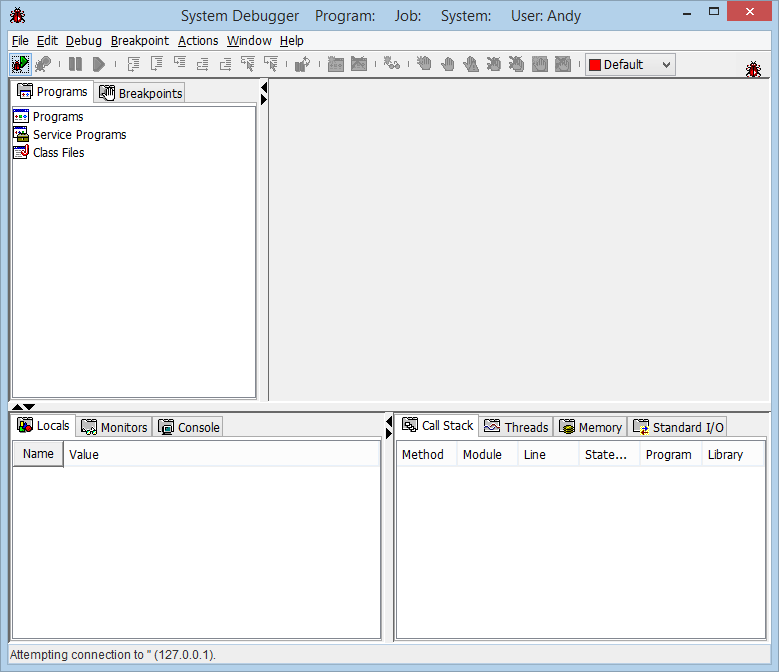Switch to the Threads tab

click(516, 427)
